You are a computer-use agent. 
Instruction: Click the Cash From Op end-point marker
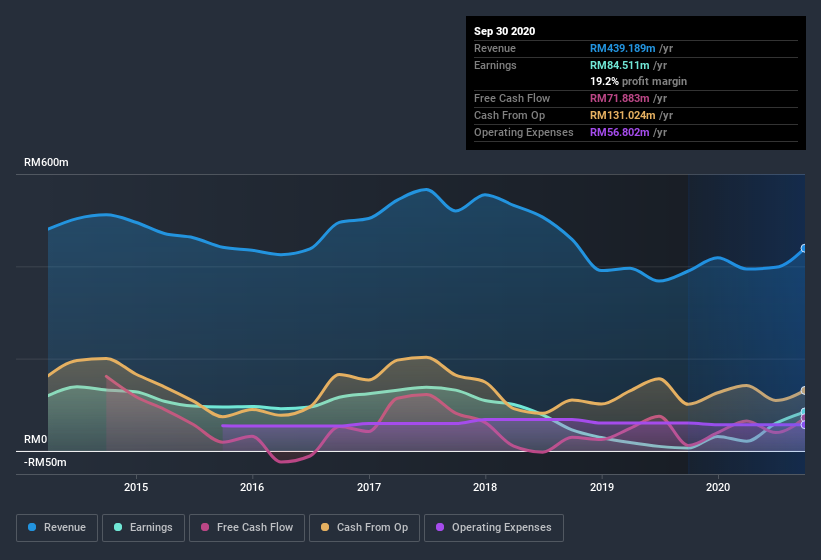(804, 390)
